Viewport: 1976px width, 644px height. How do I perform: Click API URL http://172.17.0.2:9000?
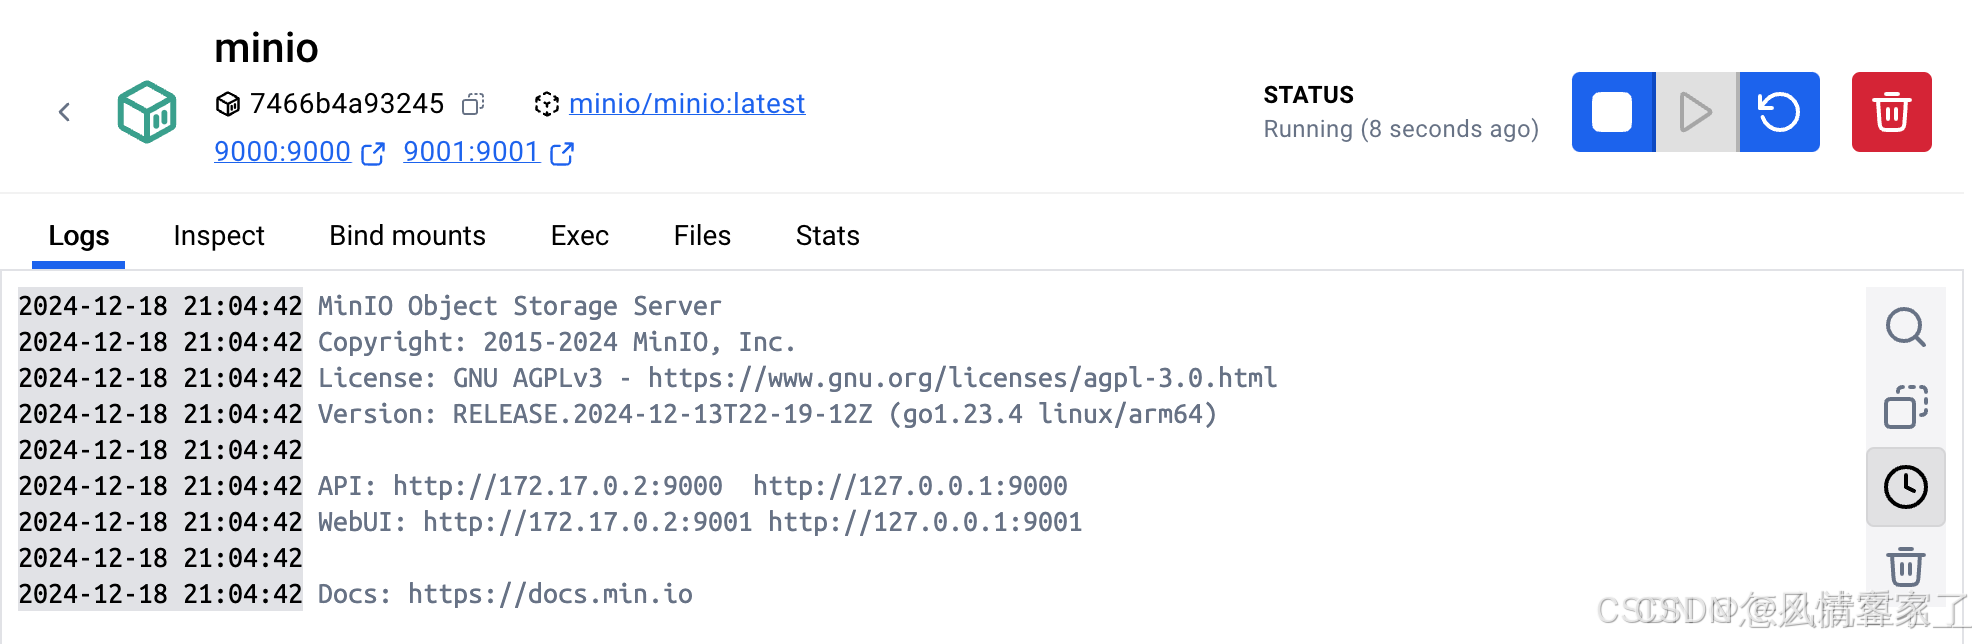(x=557, y=486)
